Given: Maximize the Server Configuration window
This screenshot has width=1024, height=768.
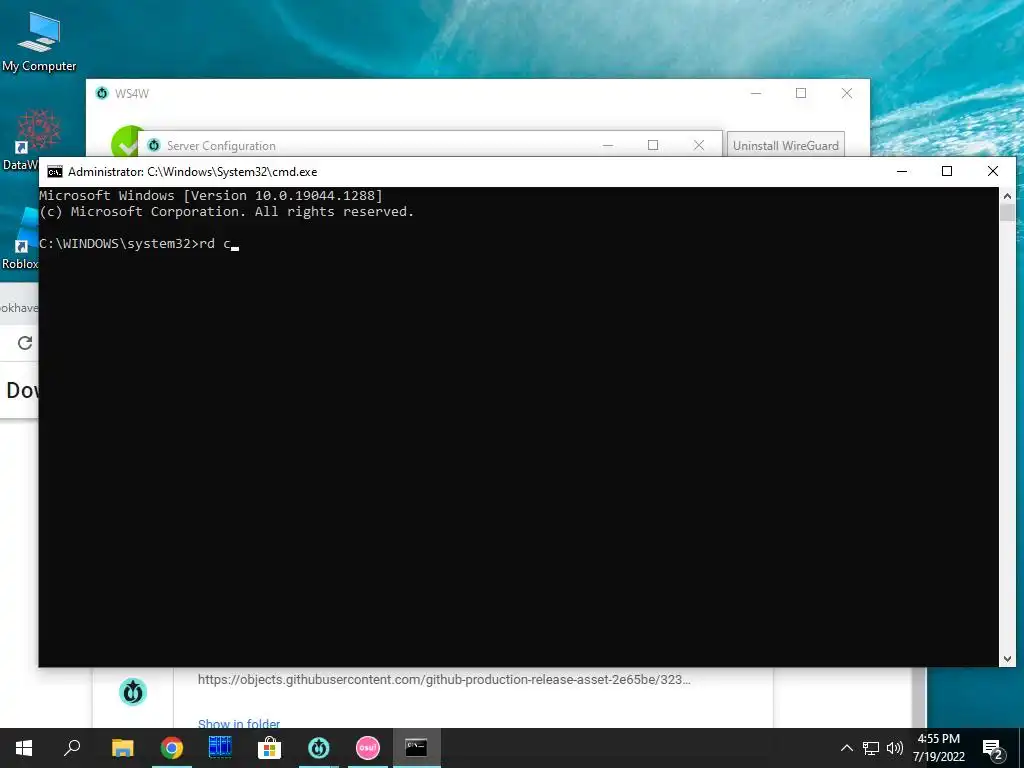Looking at the screenshot, I should pos(652,145).
